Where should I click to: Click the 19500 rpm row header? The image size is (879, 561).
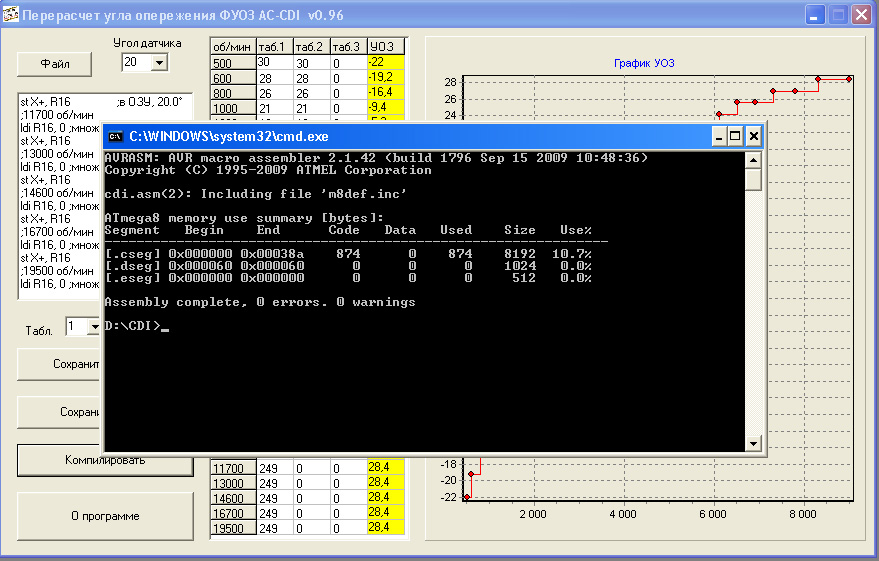pyautogui.click(x=233, y=528)
